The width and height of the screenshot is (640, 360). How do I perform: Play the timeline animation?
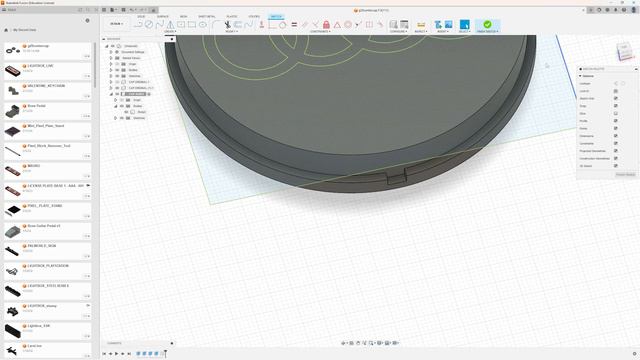[x=116, y=354]
